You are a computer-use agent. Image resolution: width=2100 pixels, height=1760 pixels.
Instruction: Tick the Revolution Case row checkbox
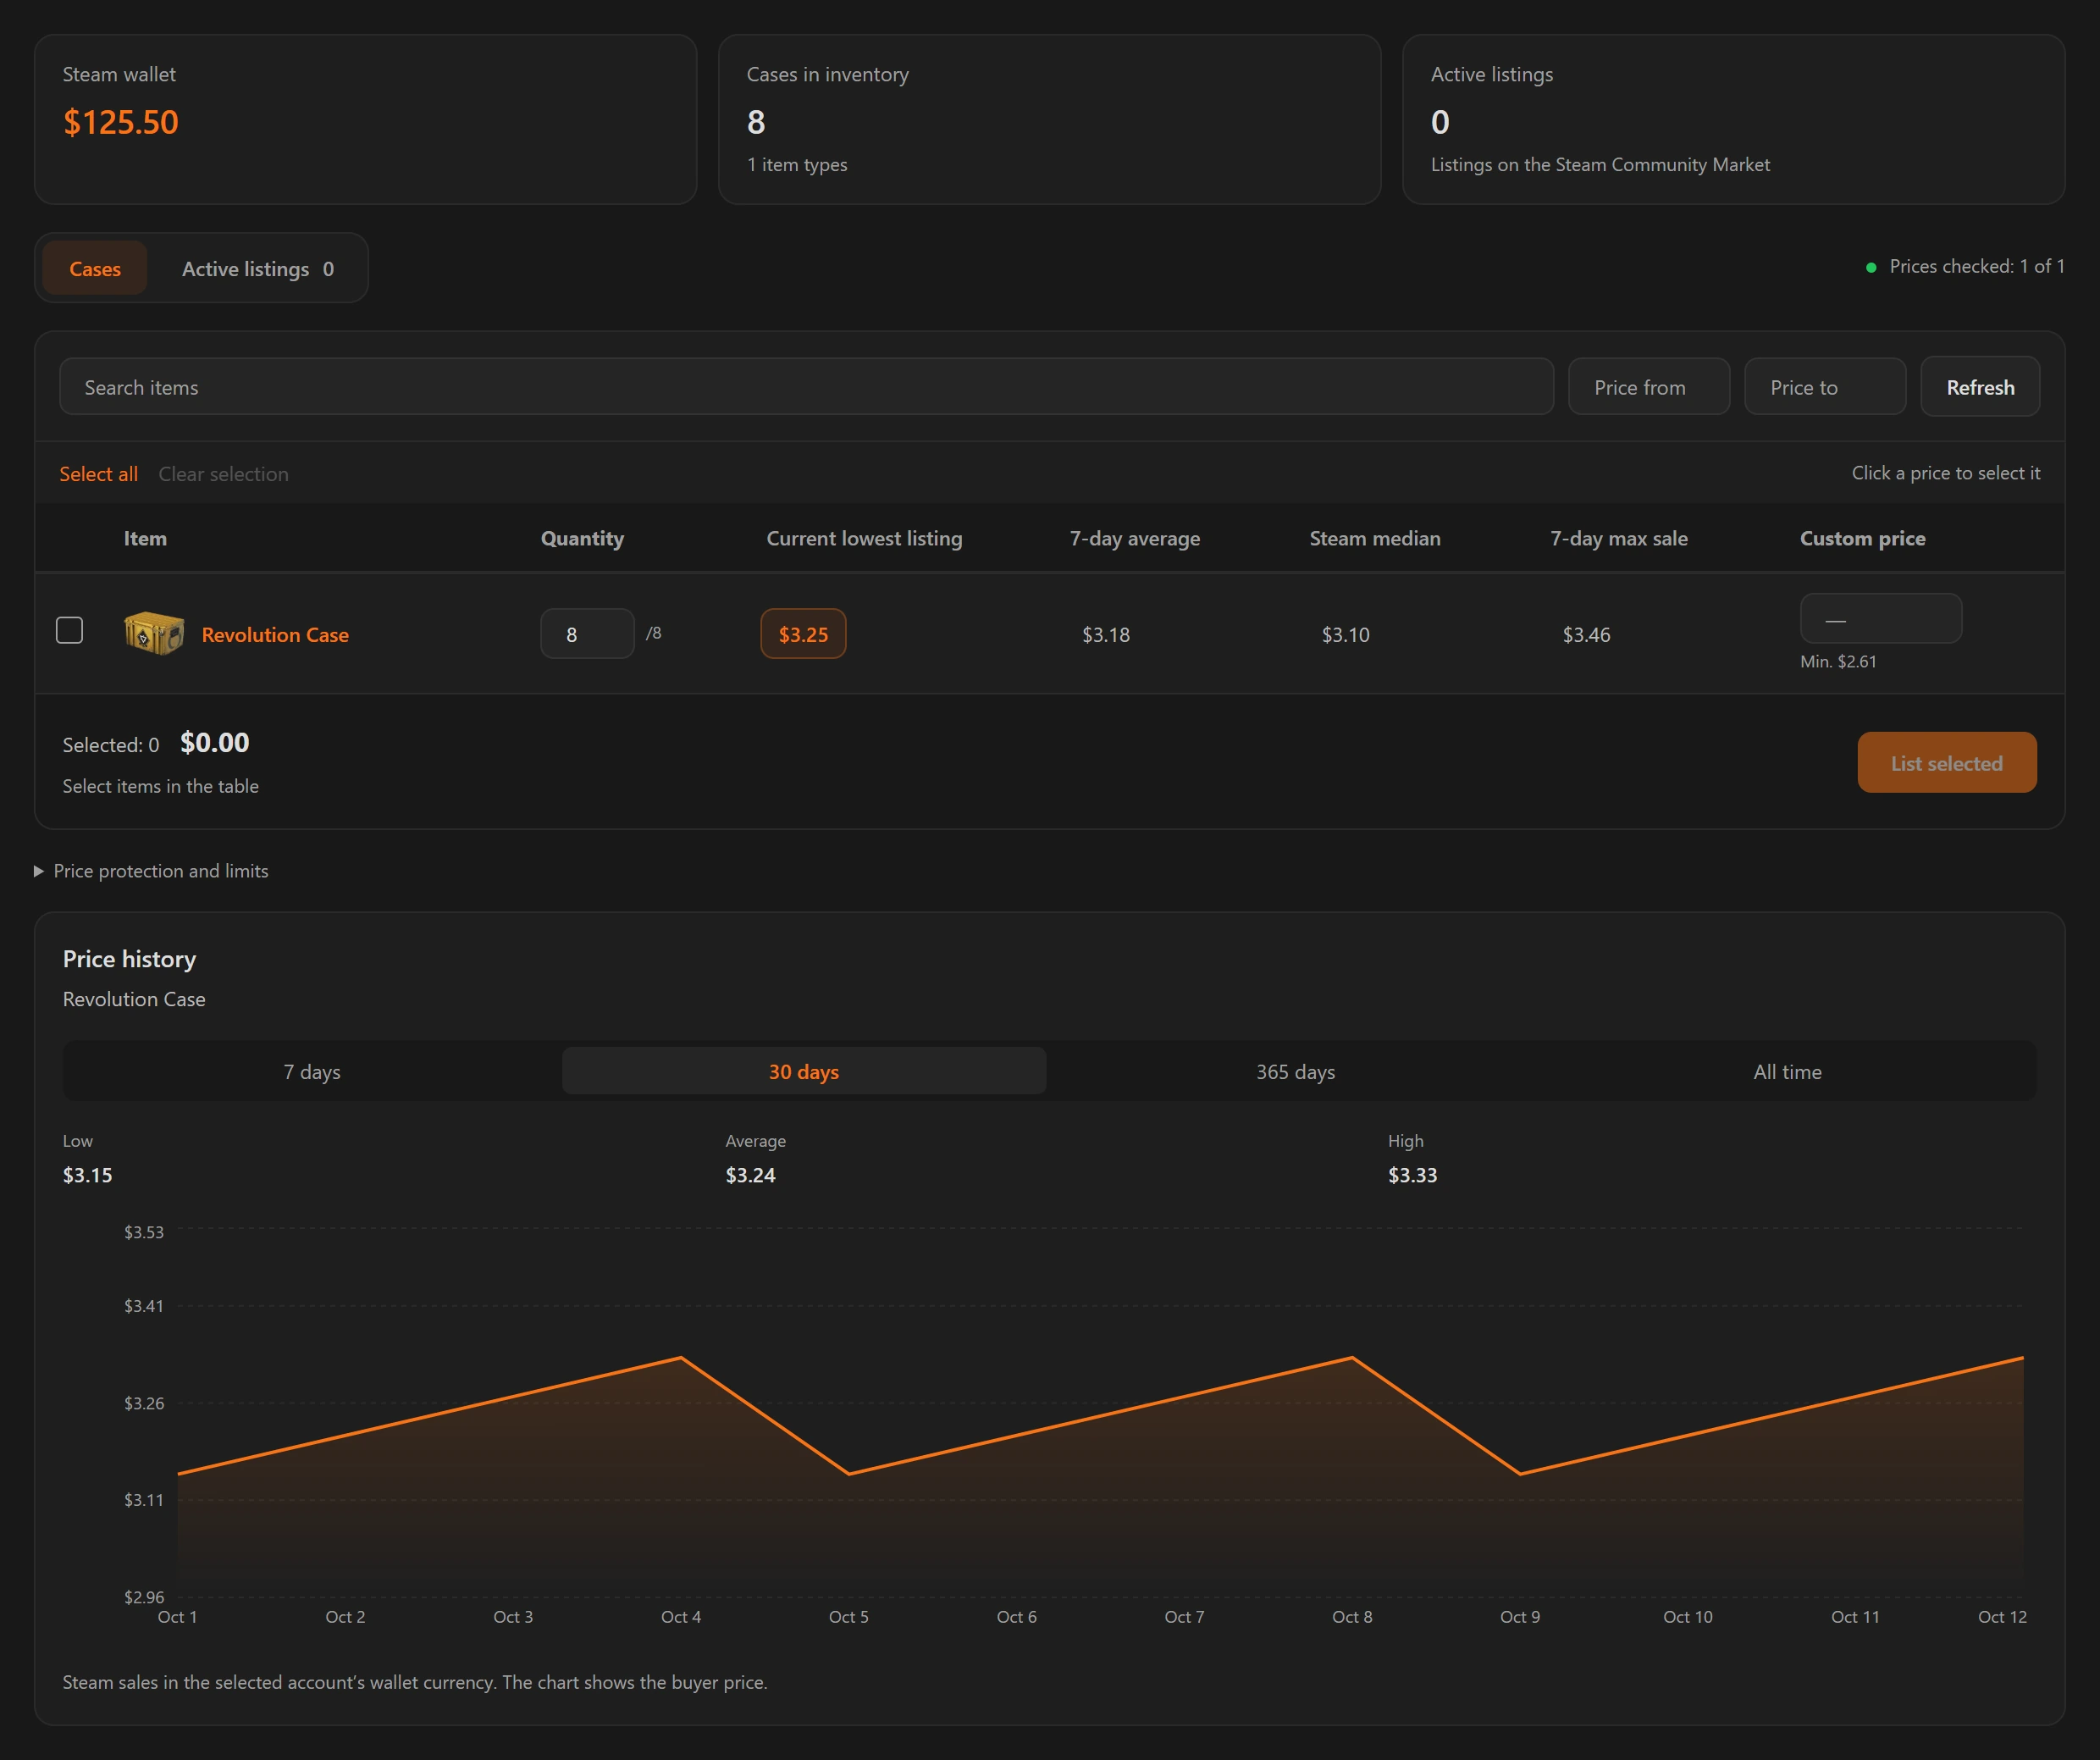69,630
